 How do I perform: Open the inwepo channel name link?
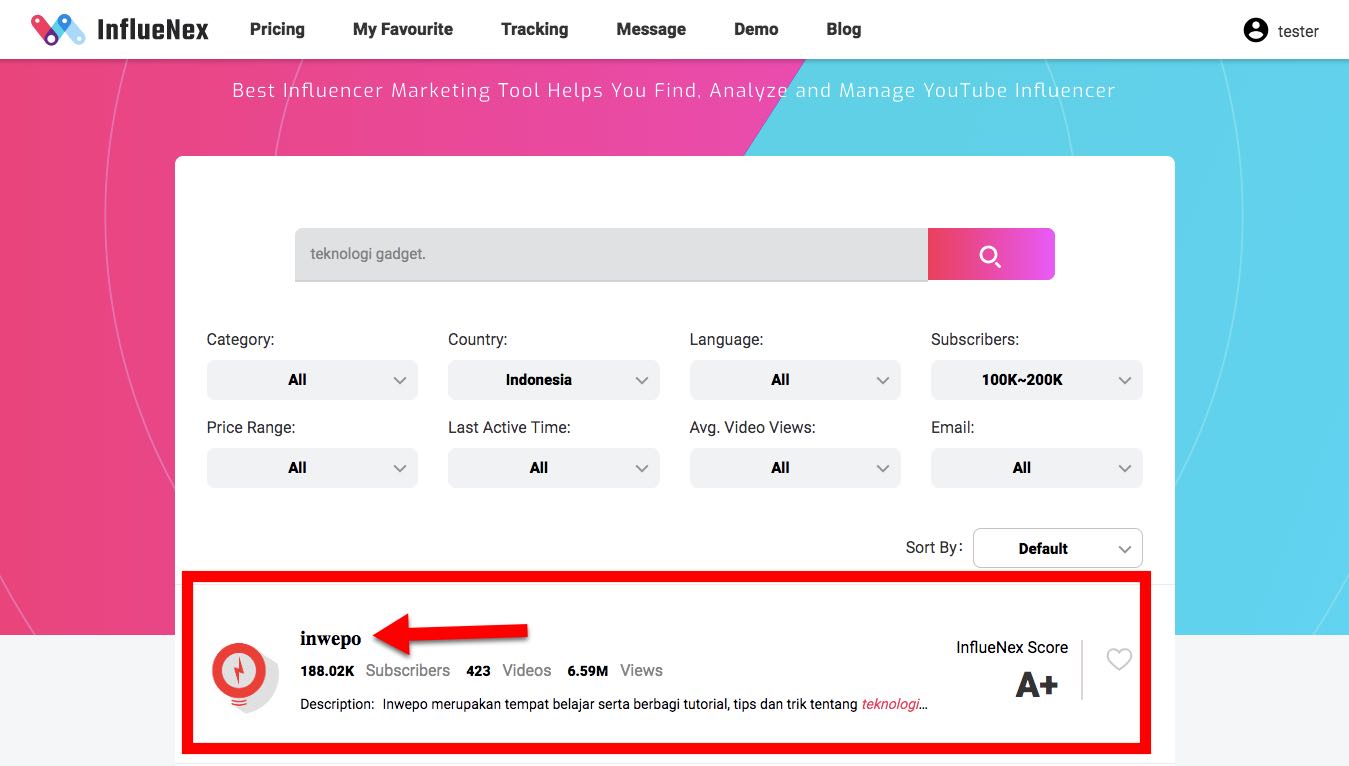[x=331, y=639]
